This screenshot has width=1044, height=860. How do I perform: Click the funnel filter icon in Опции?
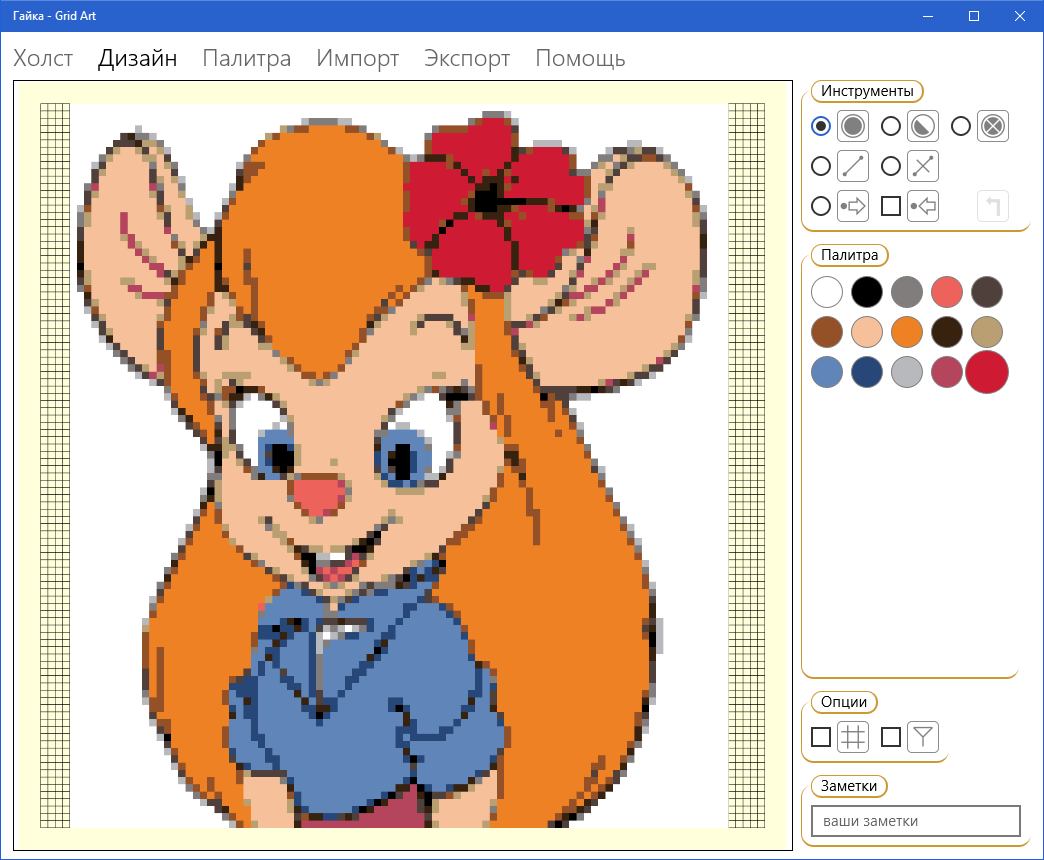(x=923, y=737)
